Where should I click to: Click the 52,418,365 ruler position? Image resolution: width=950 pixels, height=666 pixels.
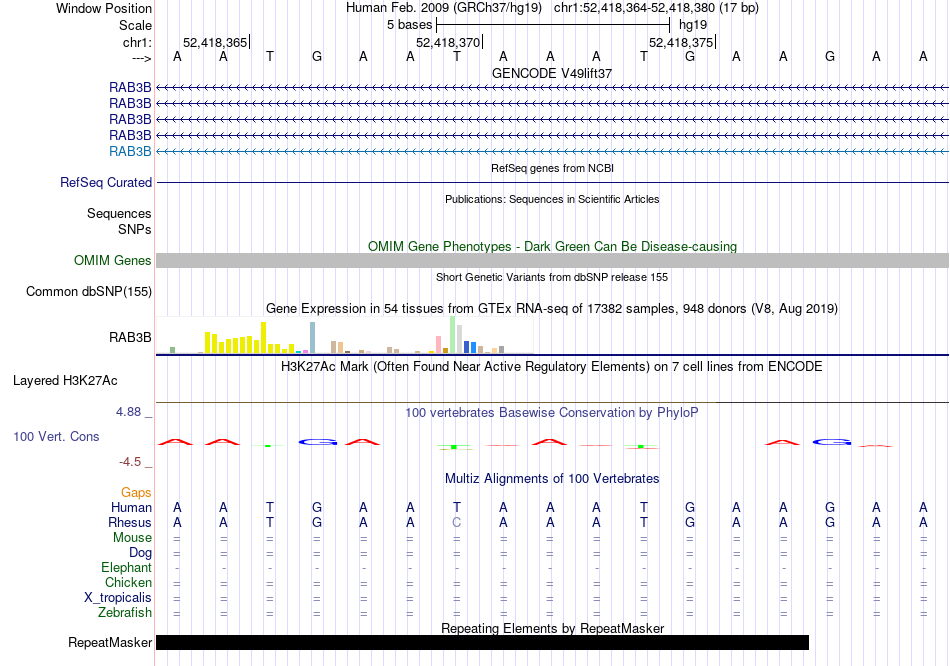215,42
